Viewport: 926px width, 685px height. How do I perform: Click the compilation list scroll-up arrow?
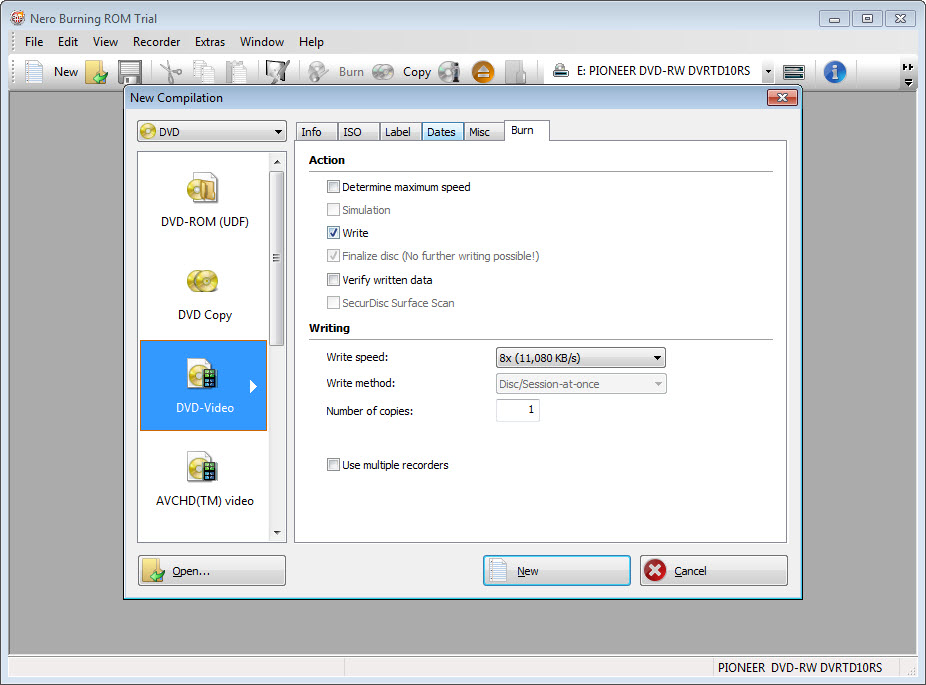coord(277,161)
